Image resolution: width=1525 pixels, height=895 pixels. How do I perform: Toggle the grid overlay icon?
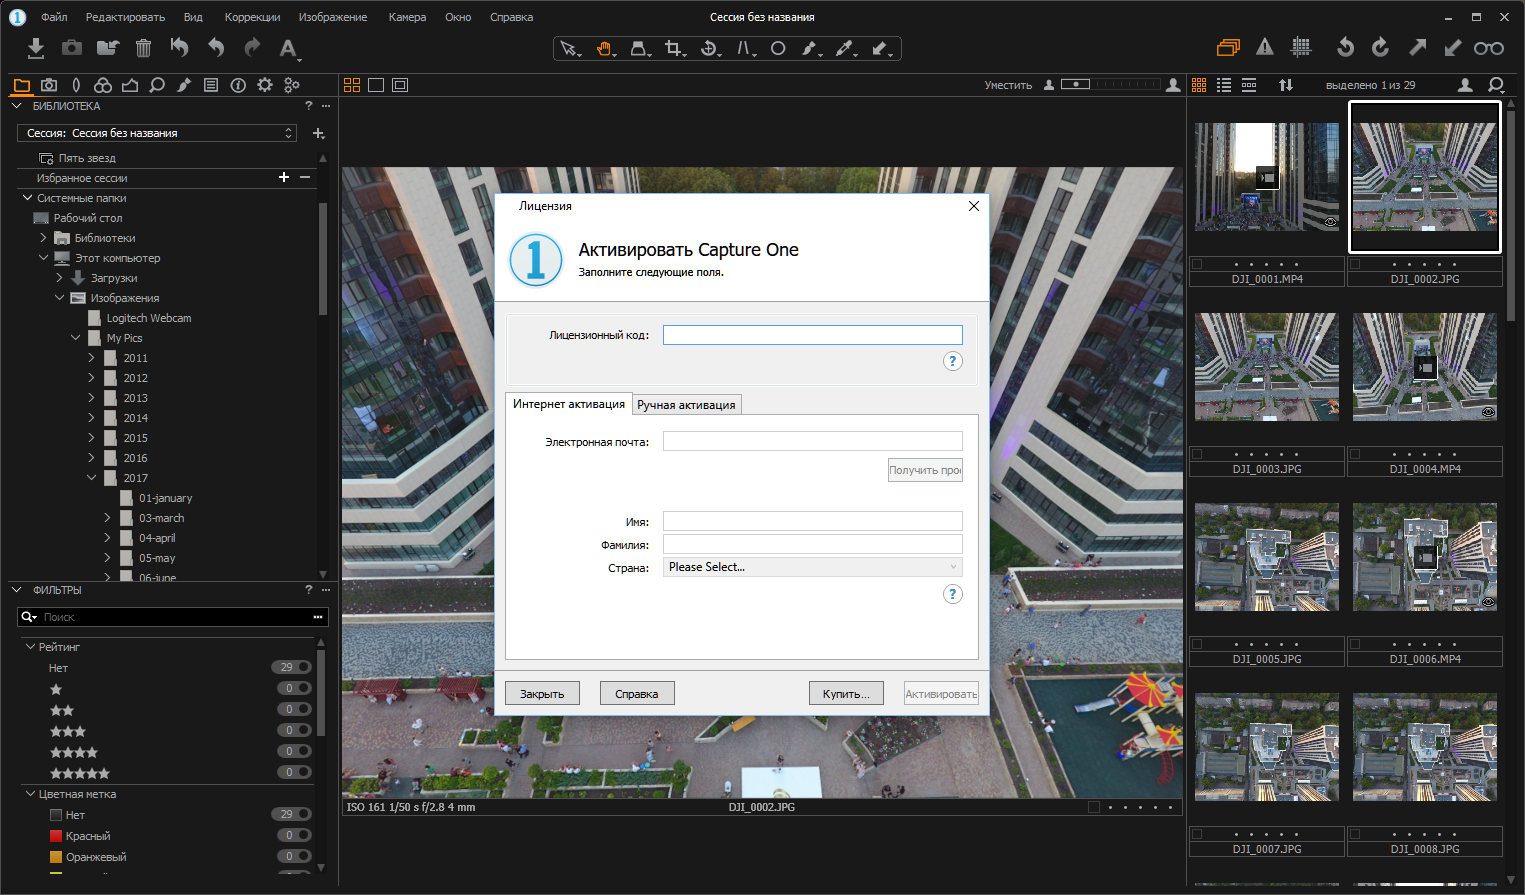(x=1301, y=47)
